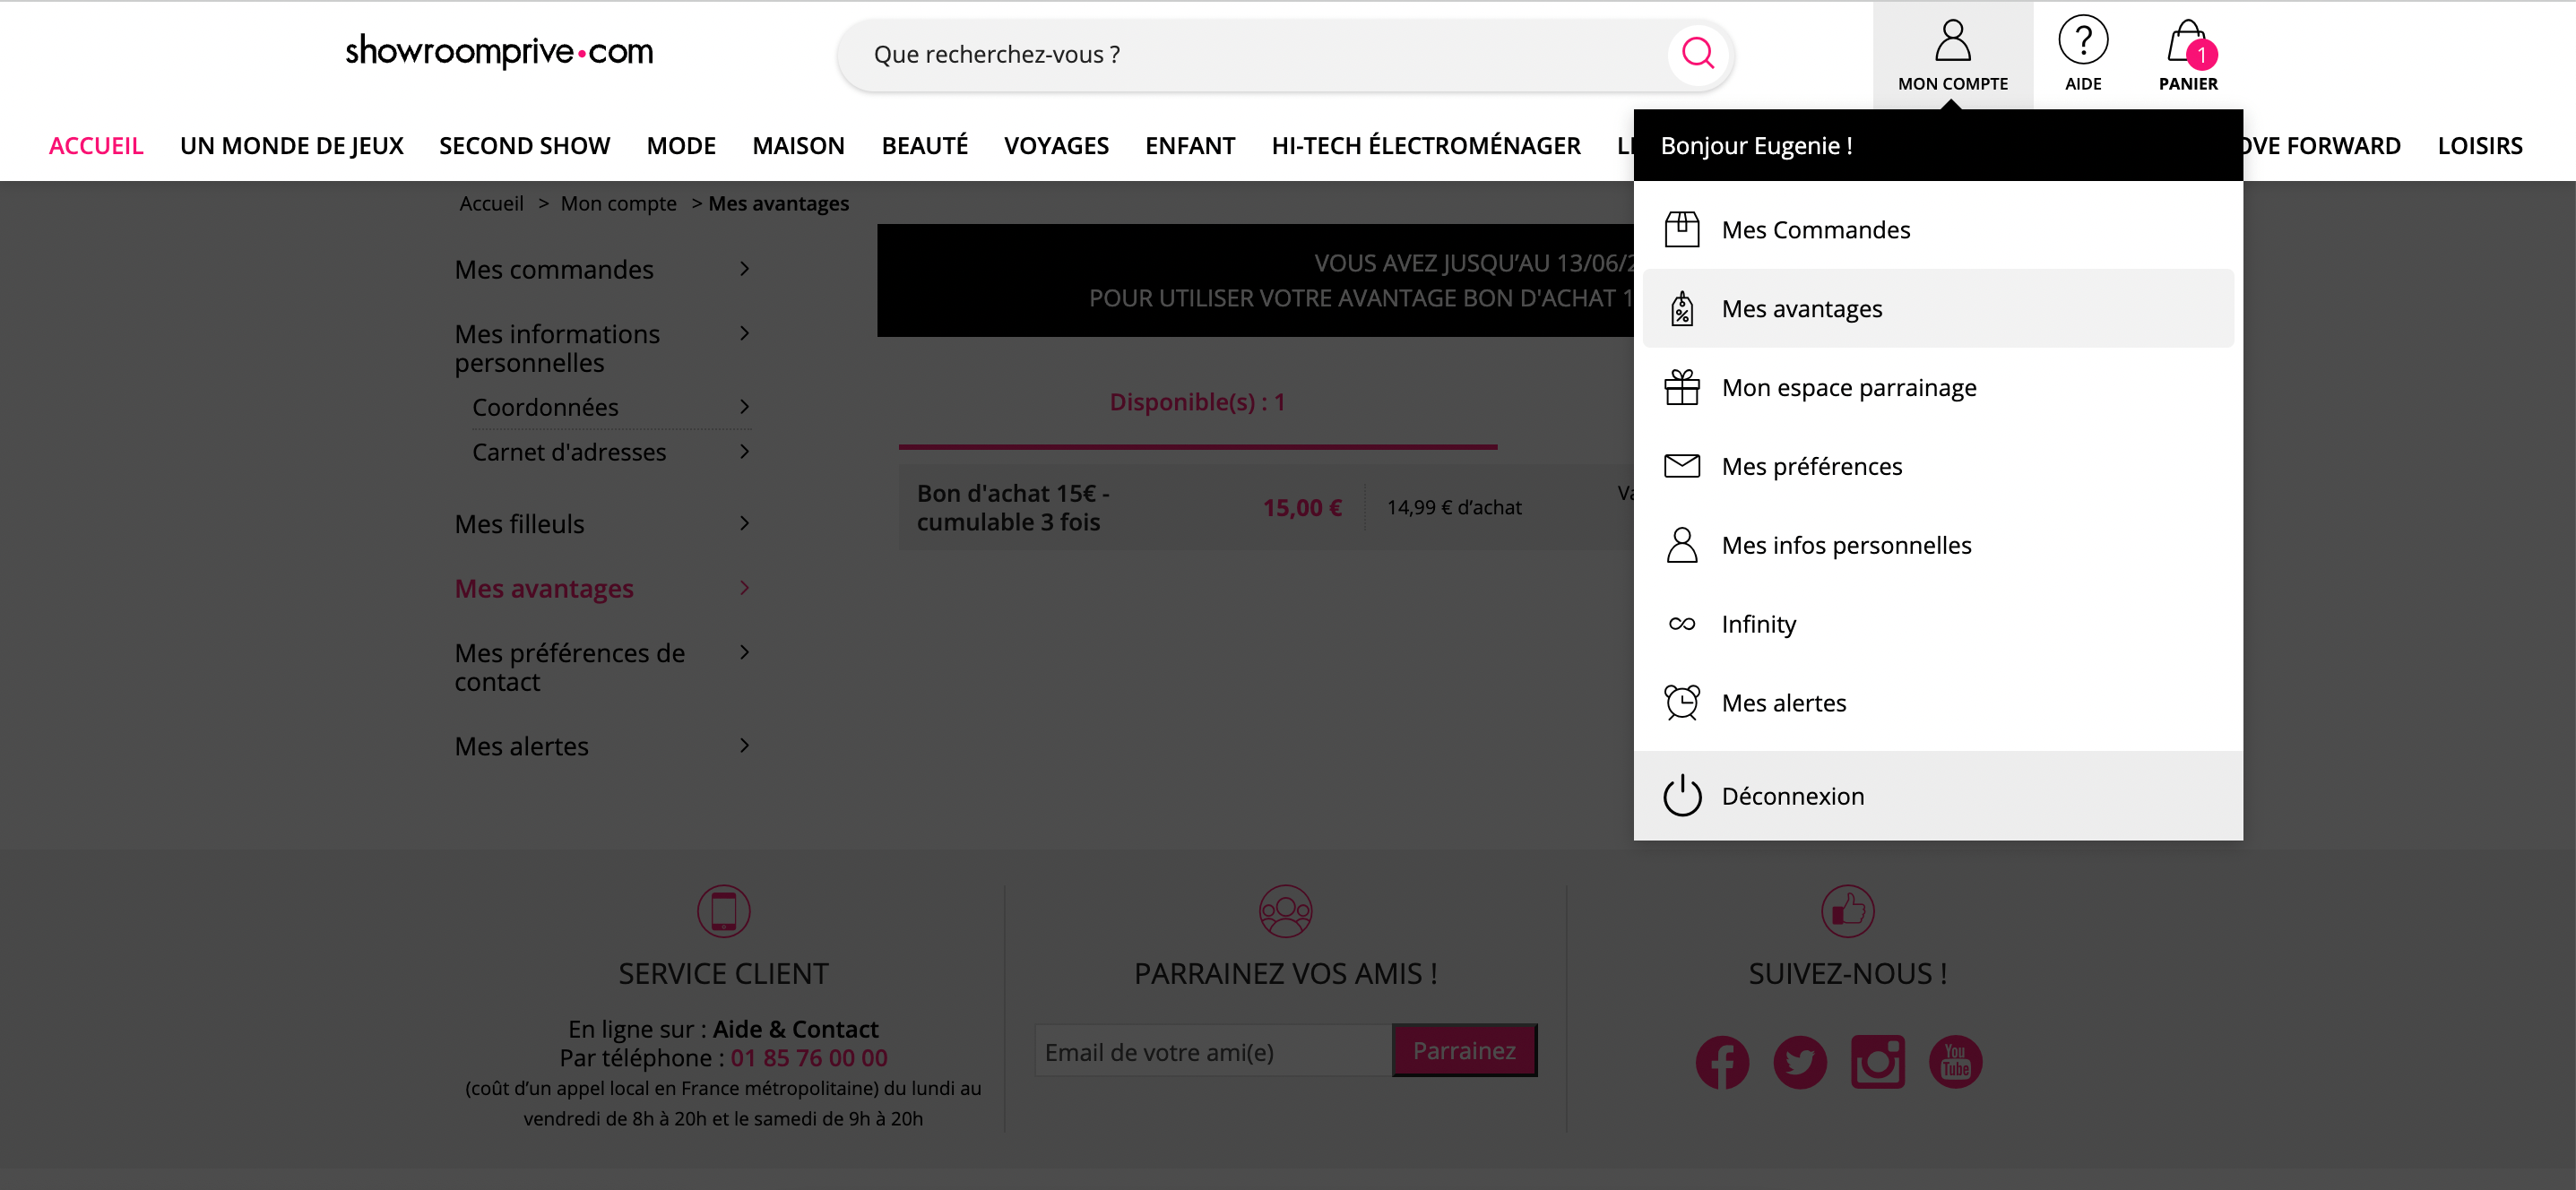This screenshot has width=2576, height=1190.
Task: Open the Aide & Contact link
Action: [x=795, y=1028]
